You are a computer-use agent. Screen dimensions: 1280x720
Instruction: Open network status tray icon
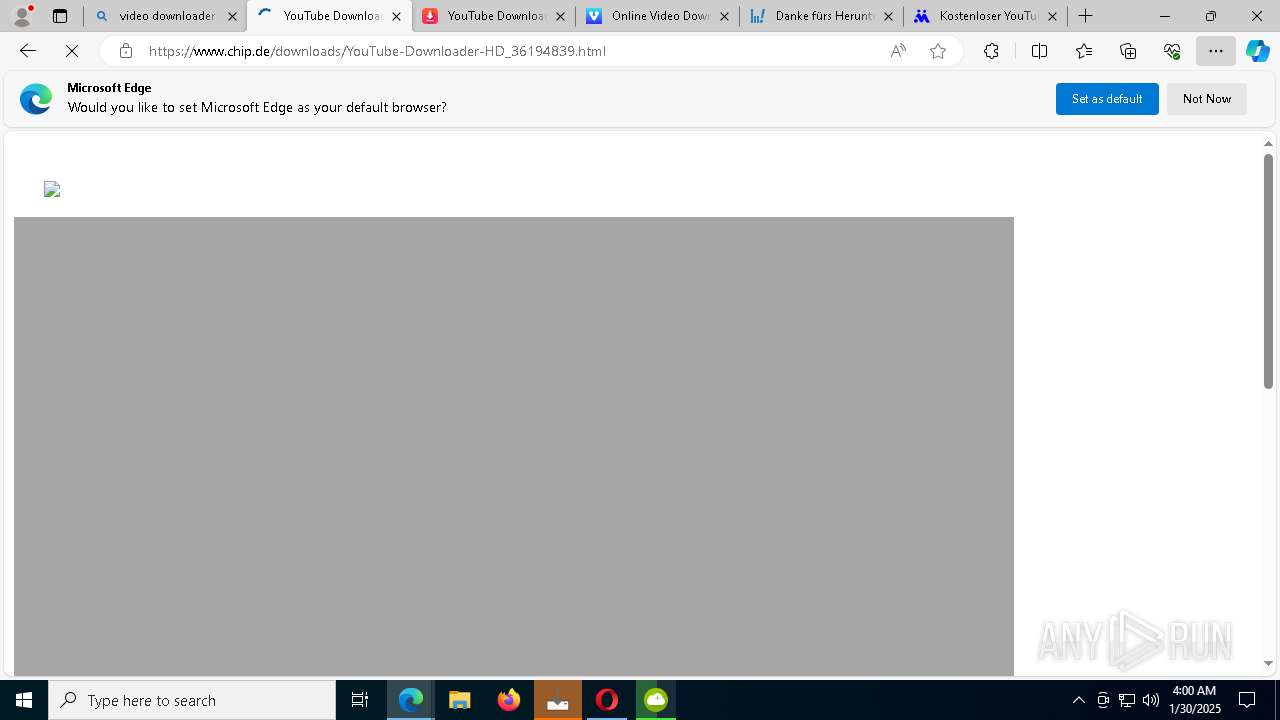(1127, 700)
